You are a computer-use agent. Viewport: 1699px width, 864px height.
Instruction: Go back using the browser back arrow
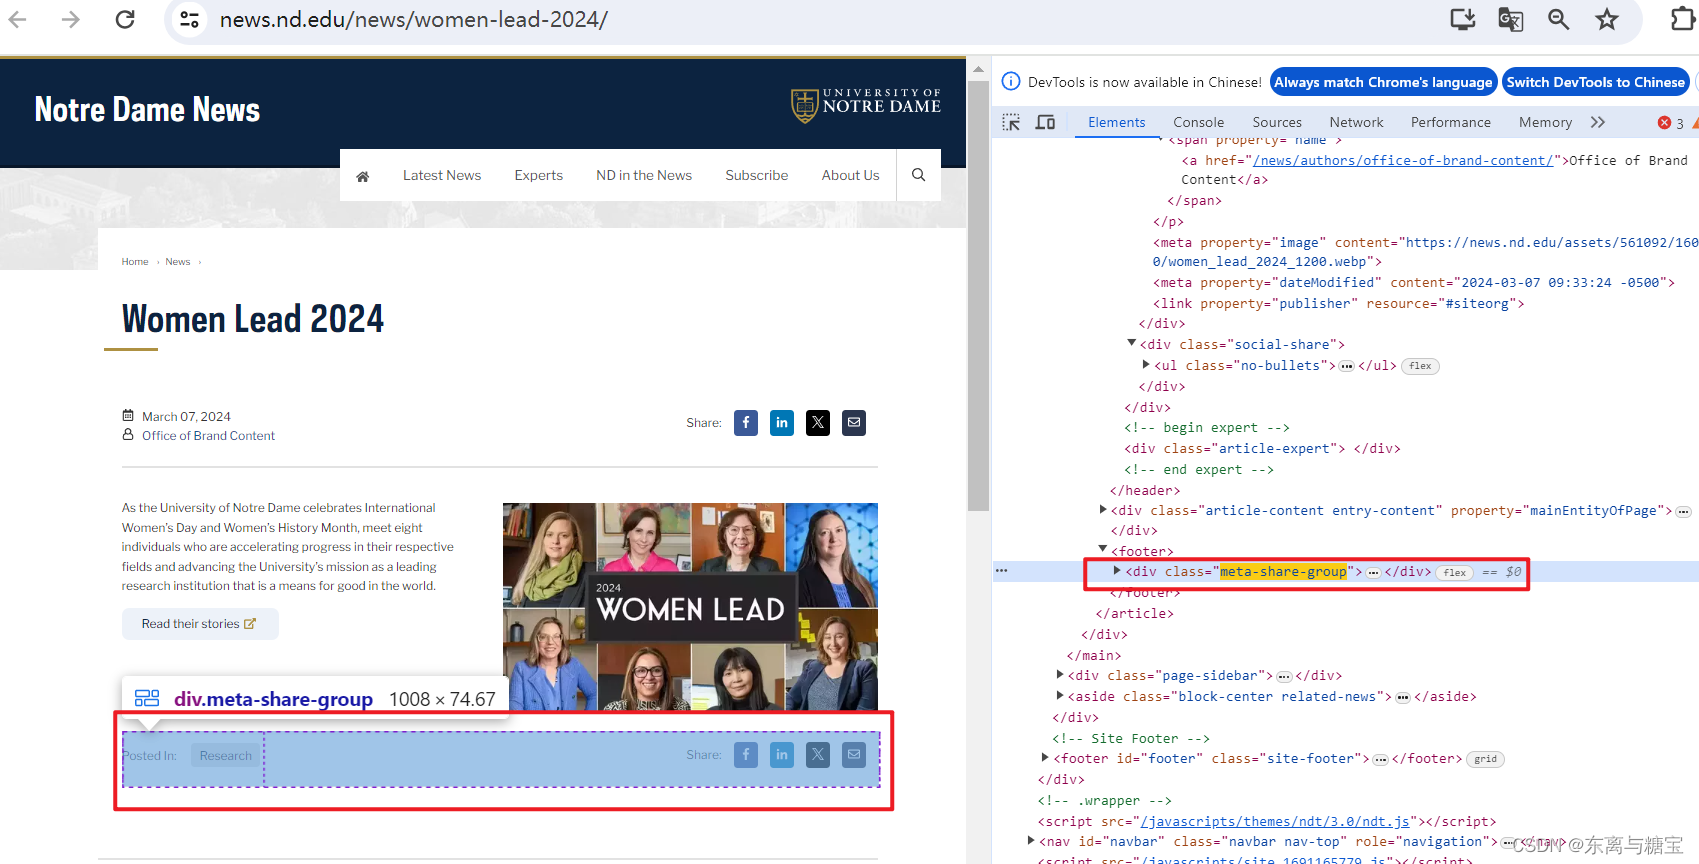tap(17, 19)
